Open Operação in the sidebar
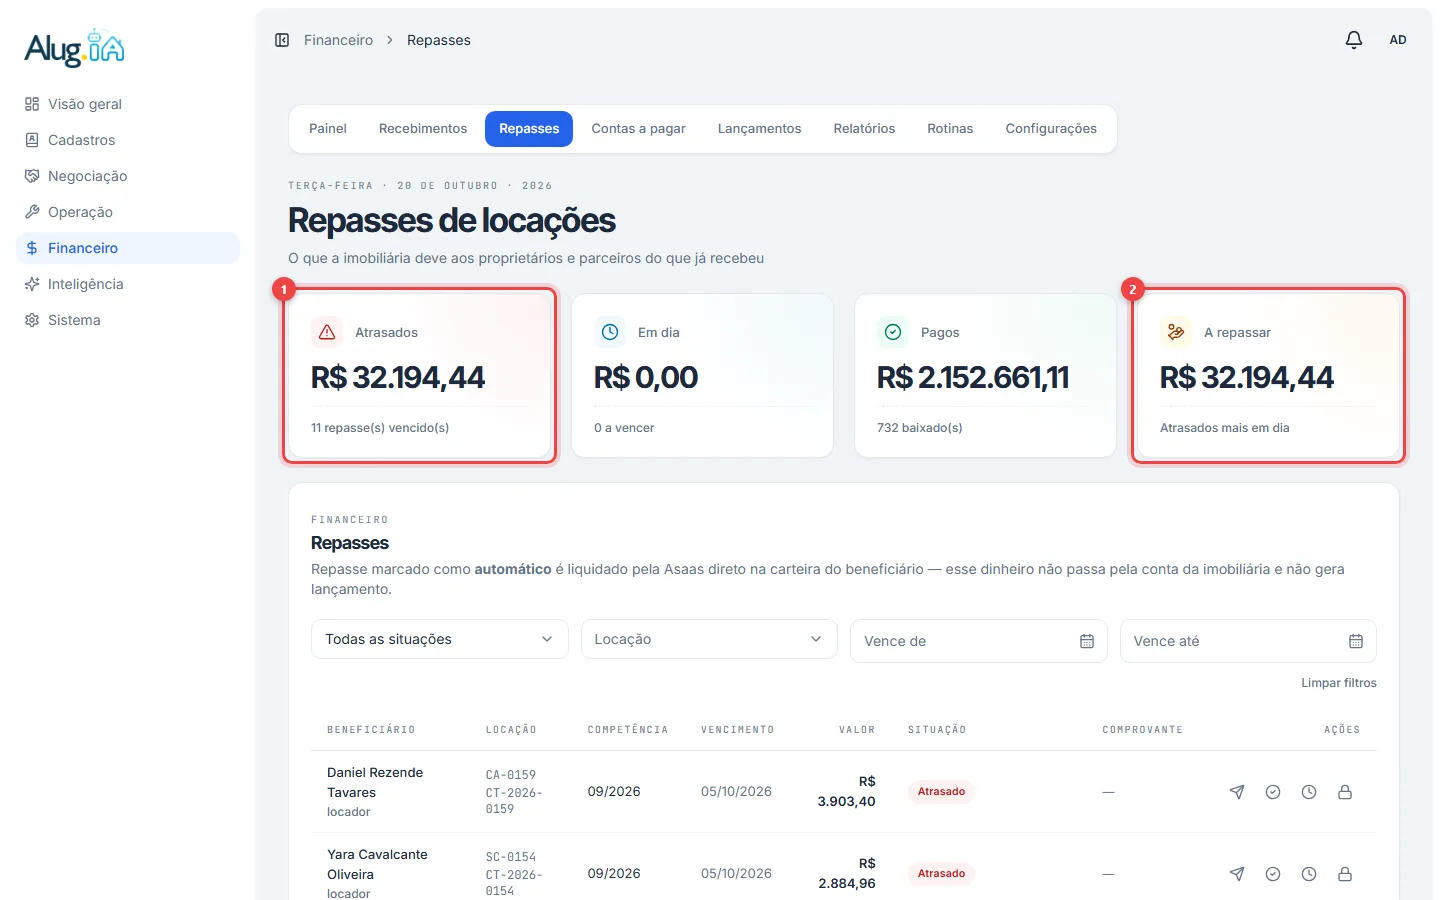 pyautogui.click(x=128, y=212)
